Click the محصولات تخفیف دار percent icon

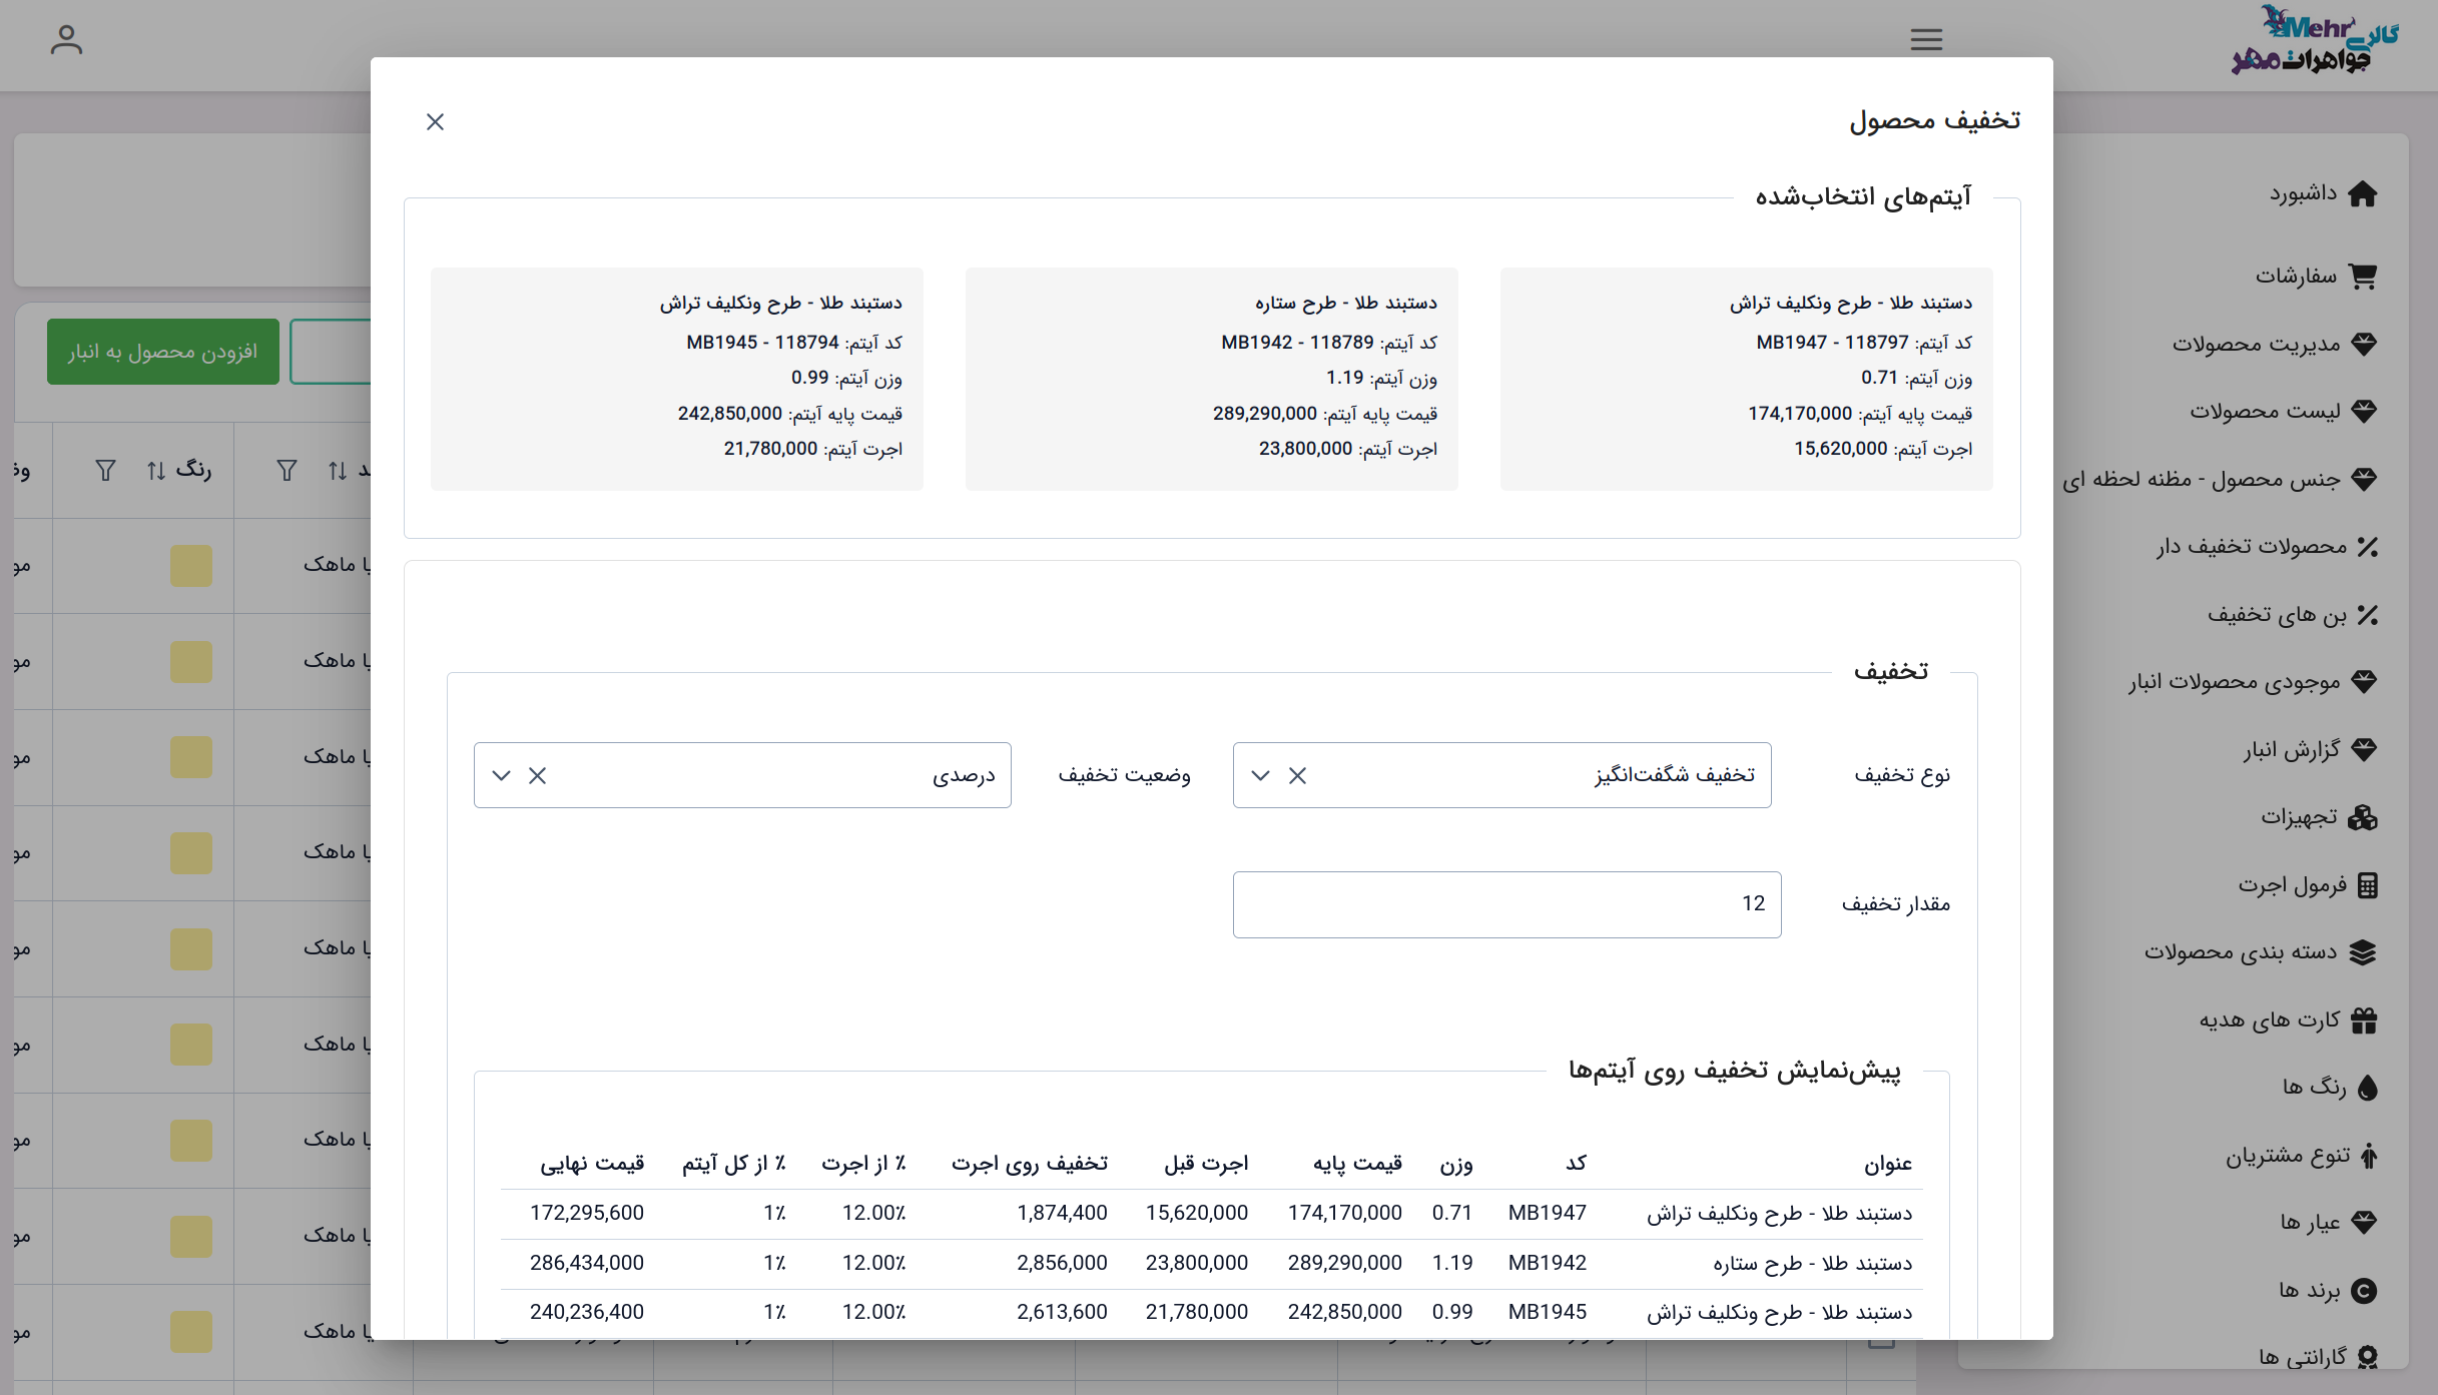pos(2367,547)
